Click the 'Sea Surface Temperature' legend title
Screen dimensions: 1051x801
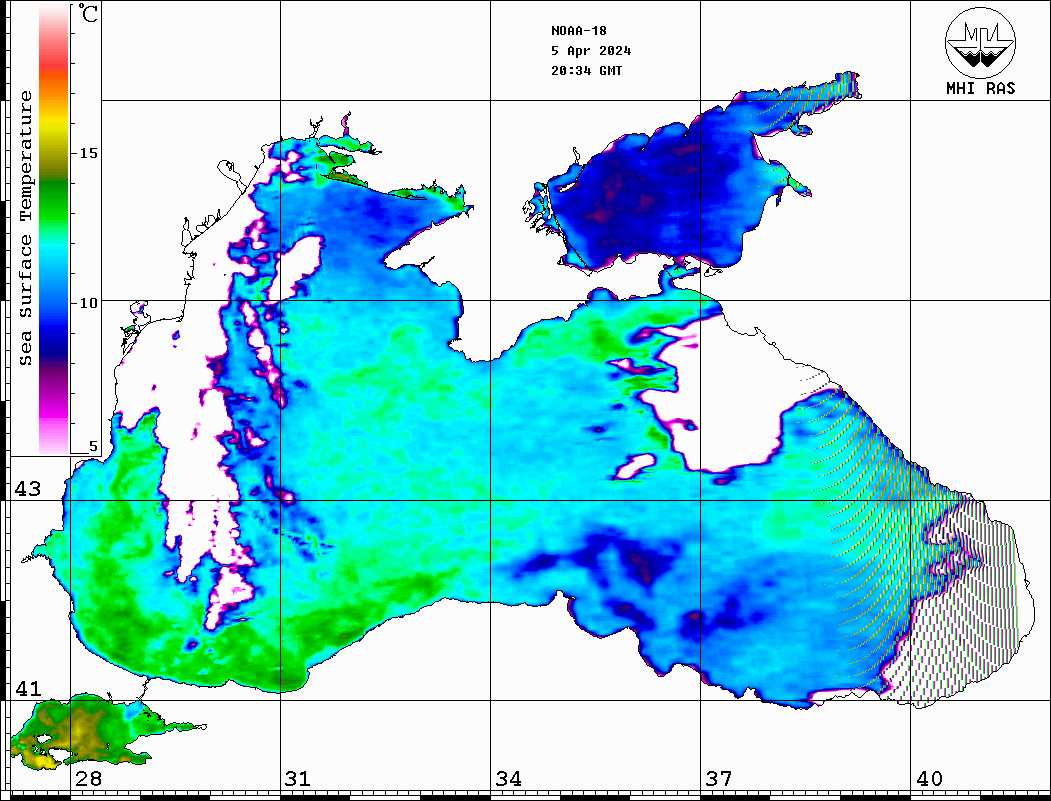tap(25, 229)
